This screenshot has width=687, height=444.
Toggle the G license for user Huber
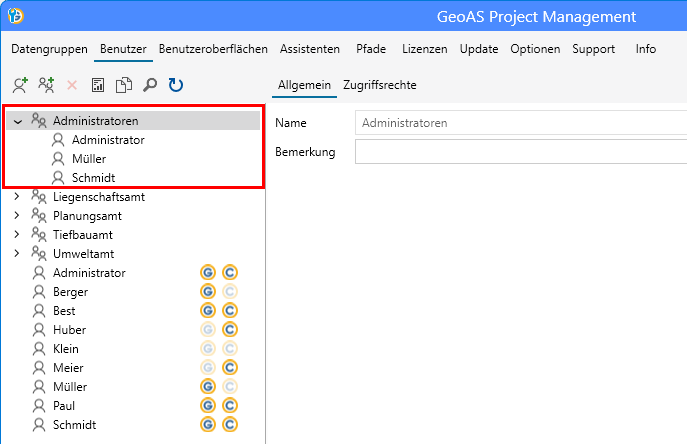208,330
